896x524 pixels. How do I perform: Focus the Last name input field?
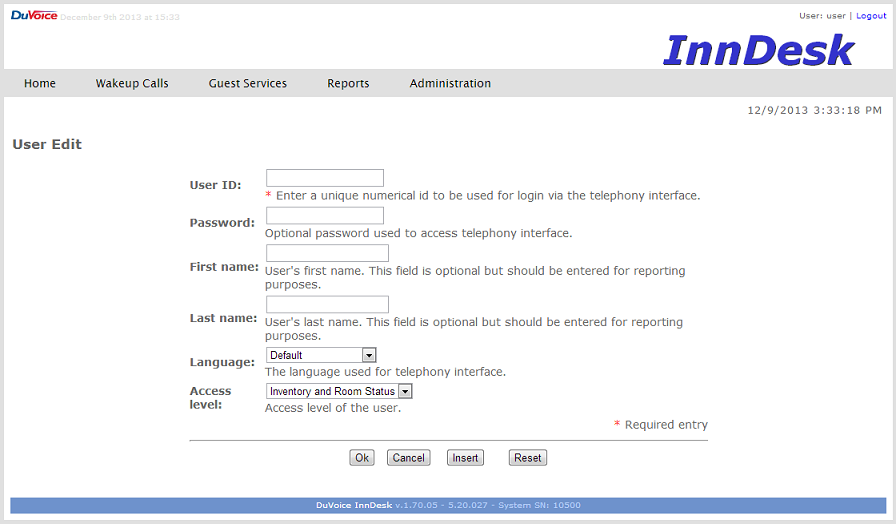(x=327, y=304)
